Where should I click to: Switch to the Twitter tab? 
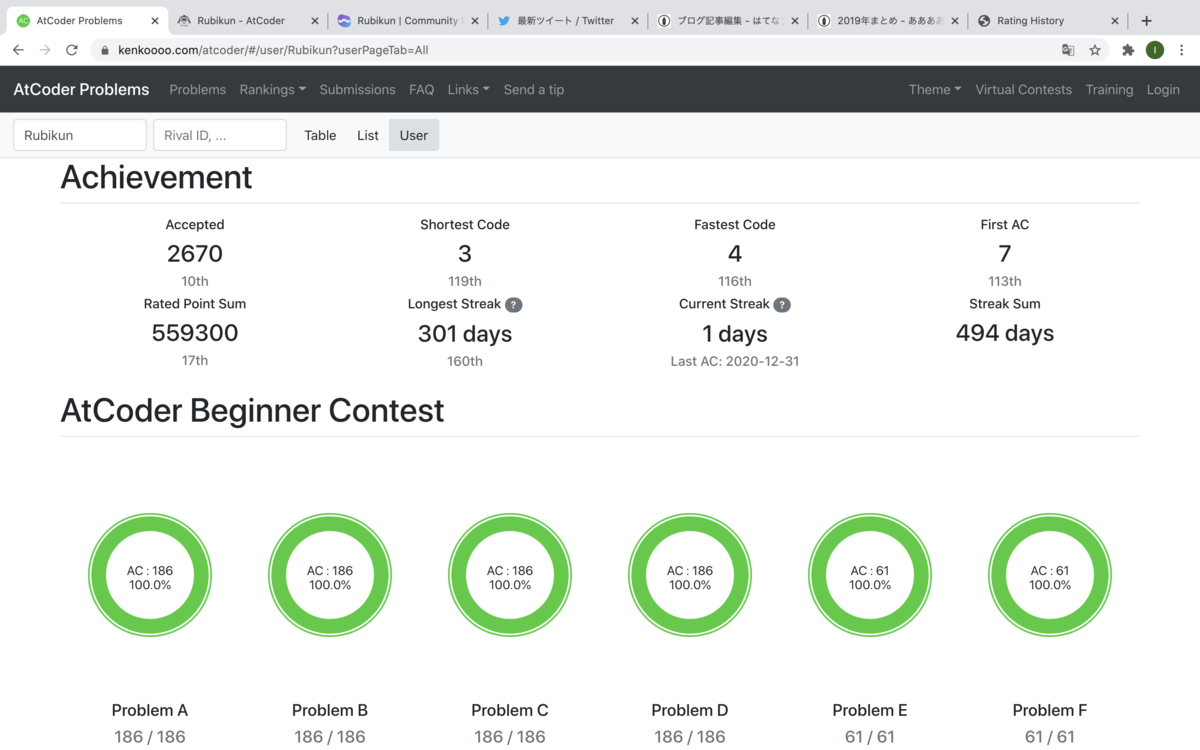point(567,20)
